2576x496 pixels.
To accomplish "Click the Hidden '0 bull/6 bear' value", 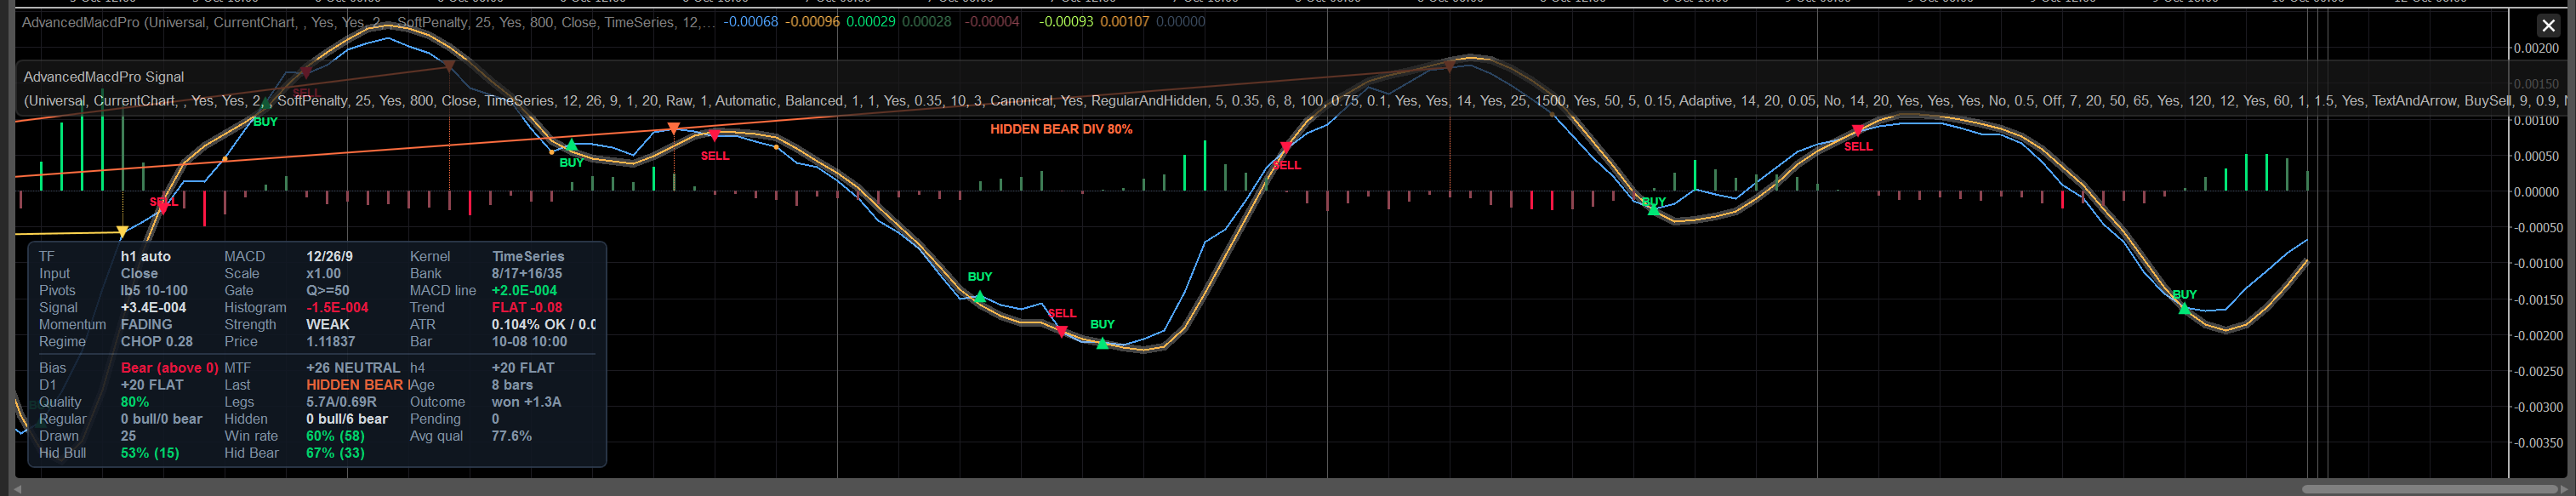I will [x=347, y=419].
